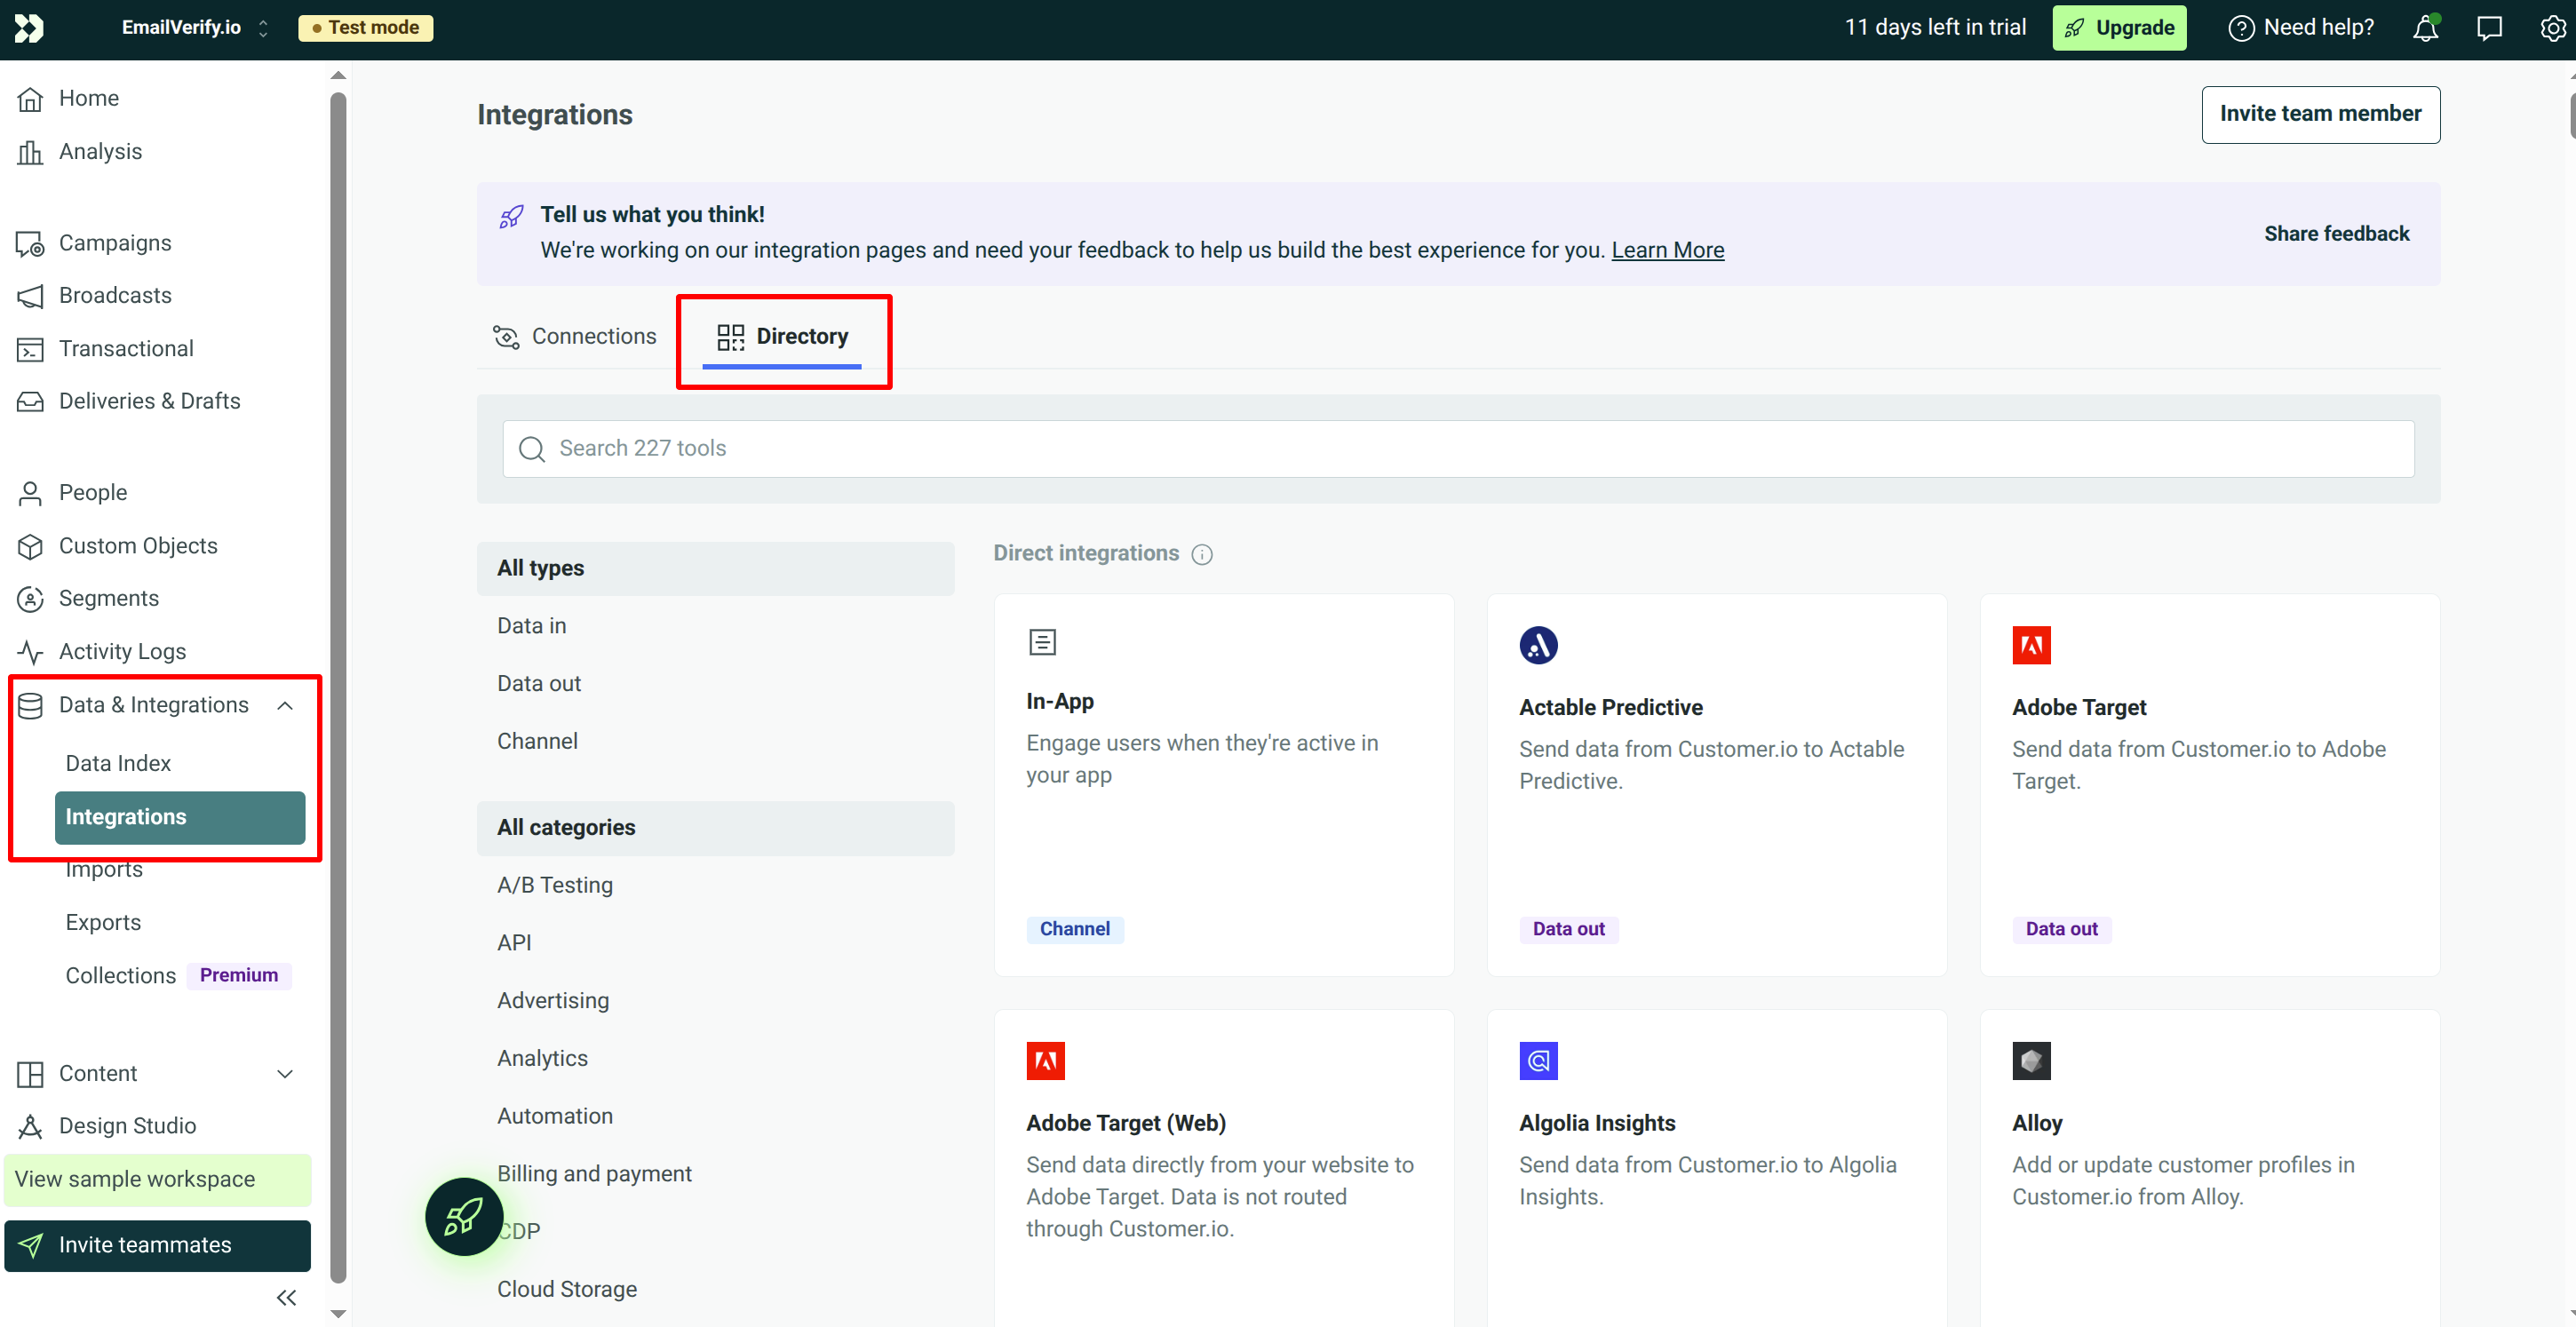Collapse the sidebar with double-chevron

(x=286, y=1298)
